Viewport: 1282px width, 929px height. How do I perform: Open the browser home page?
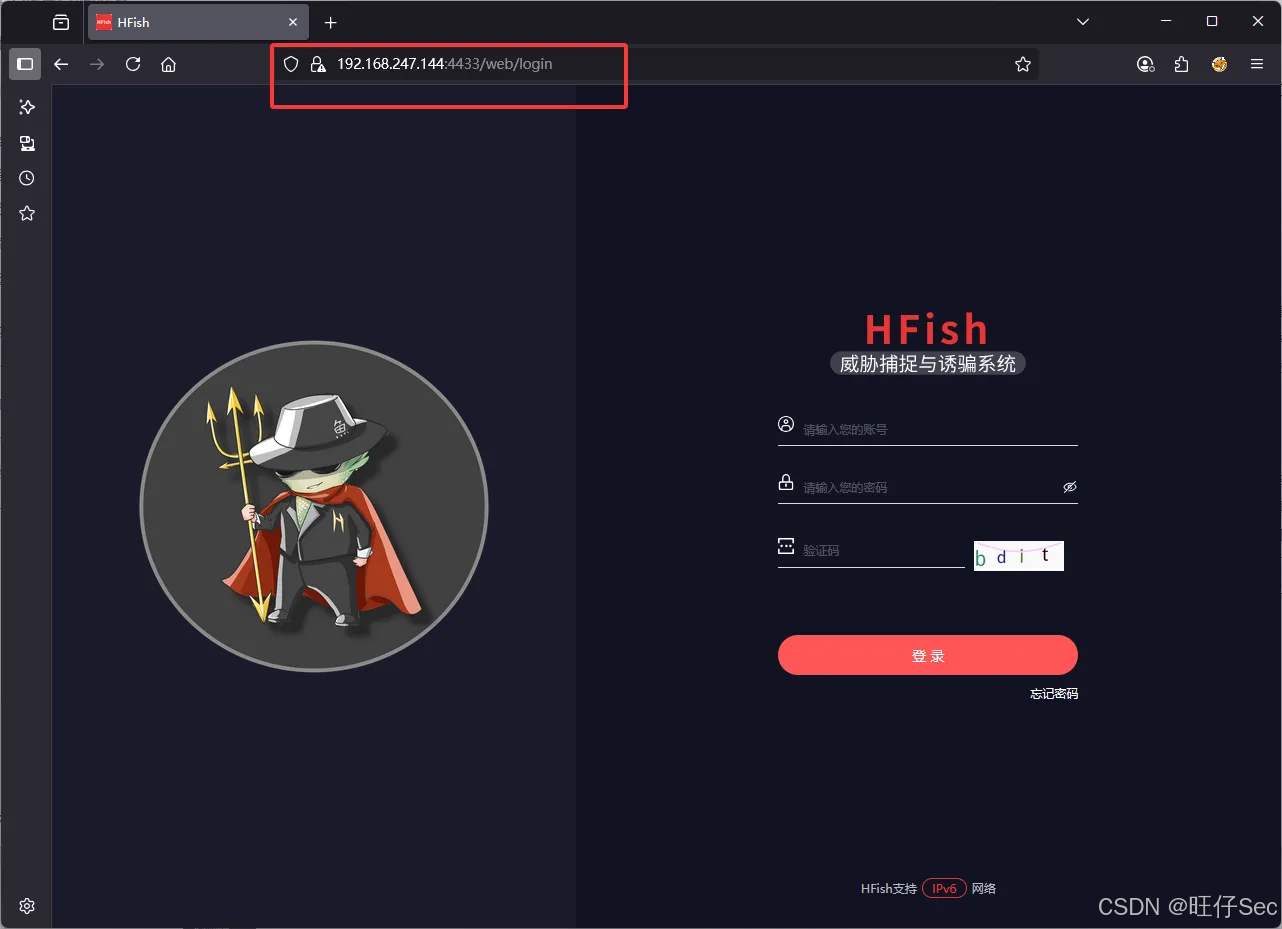tap(168, 64)
